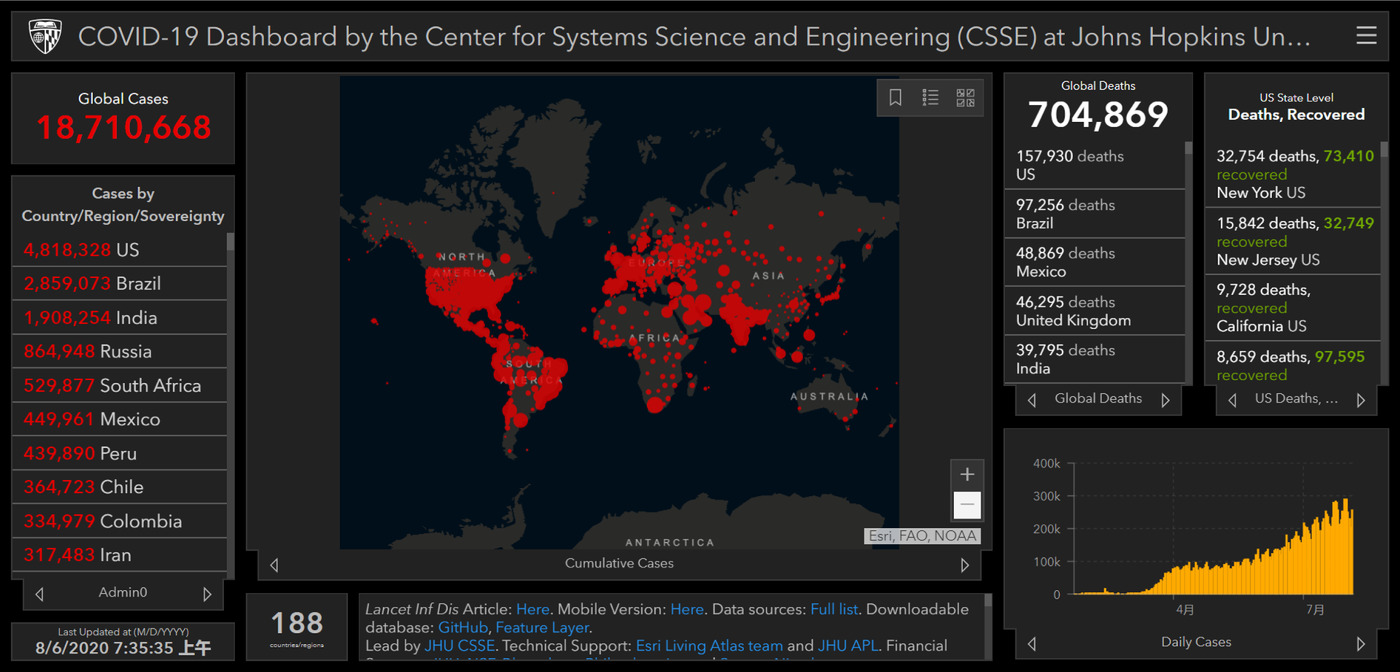Select 157,930 deaths US entry
This screenshot has height=672, width=1400.
point(1094,165)
